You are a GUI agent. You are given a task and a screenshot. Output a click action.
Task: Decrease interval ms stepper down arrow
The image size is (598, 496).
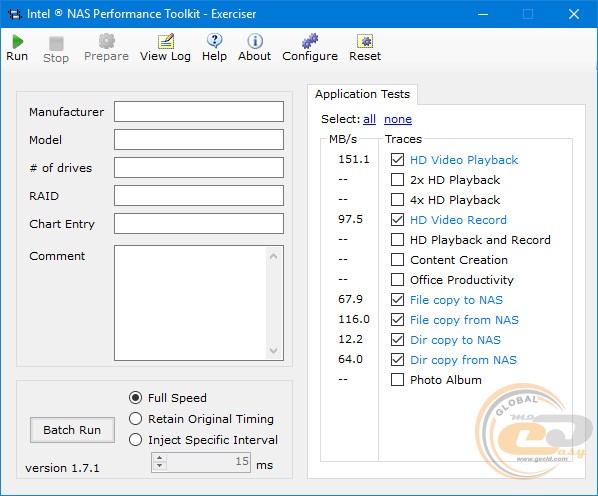(x=160, y=466)
